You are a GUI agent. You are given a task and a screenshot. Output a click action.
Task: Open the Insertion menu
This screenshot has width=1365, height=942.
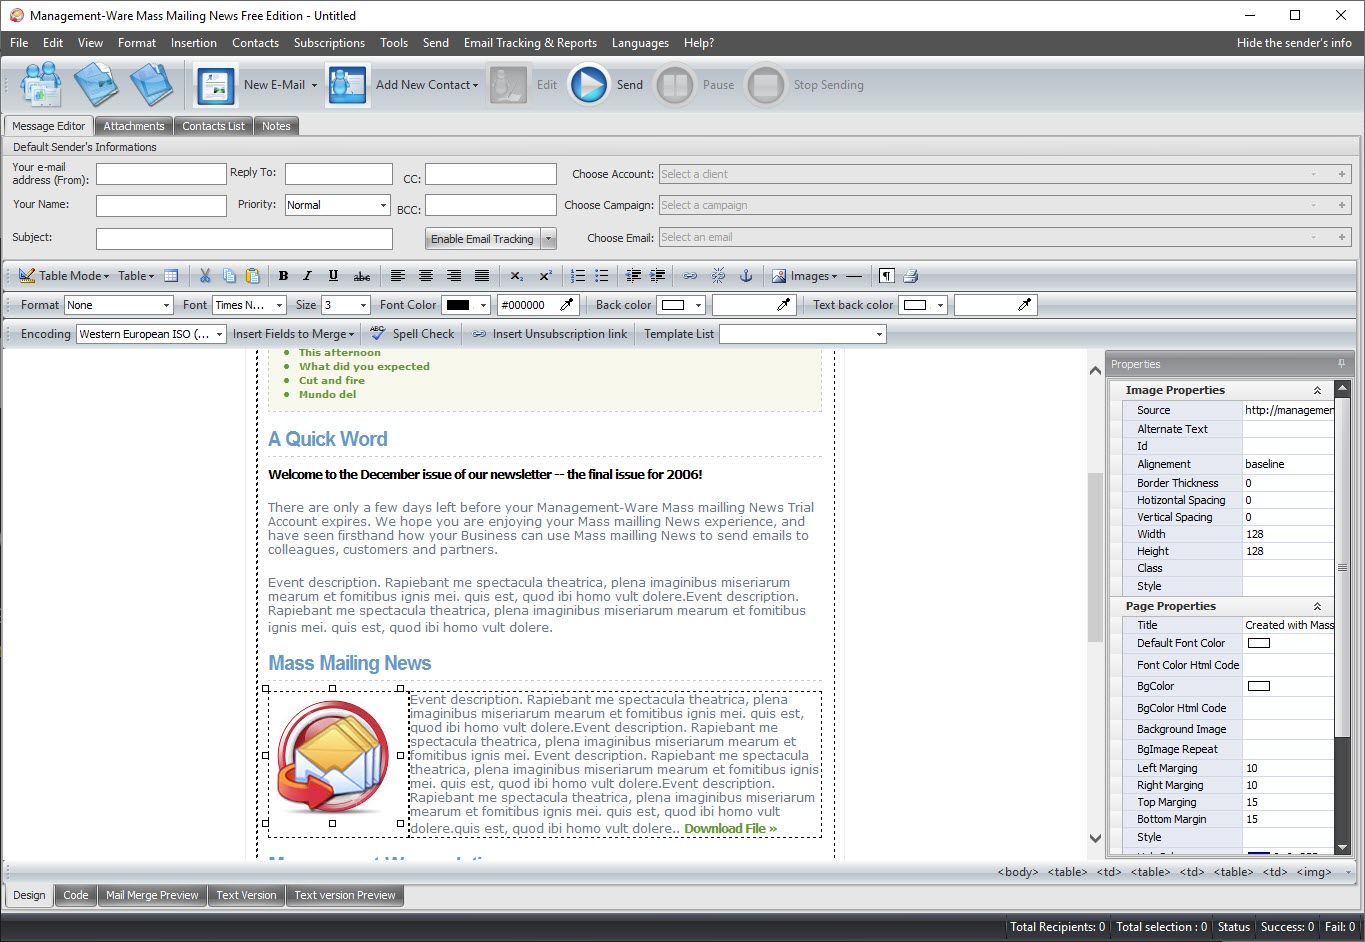click(x=194, y=43)
